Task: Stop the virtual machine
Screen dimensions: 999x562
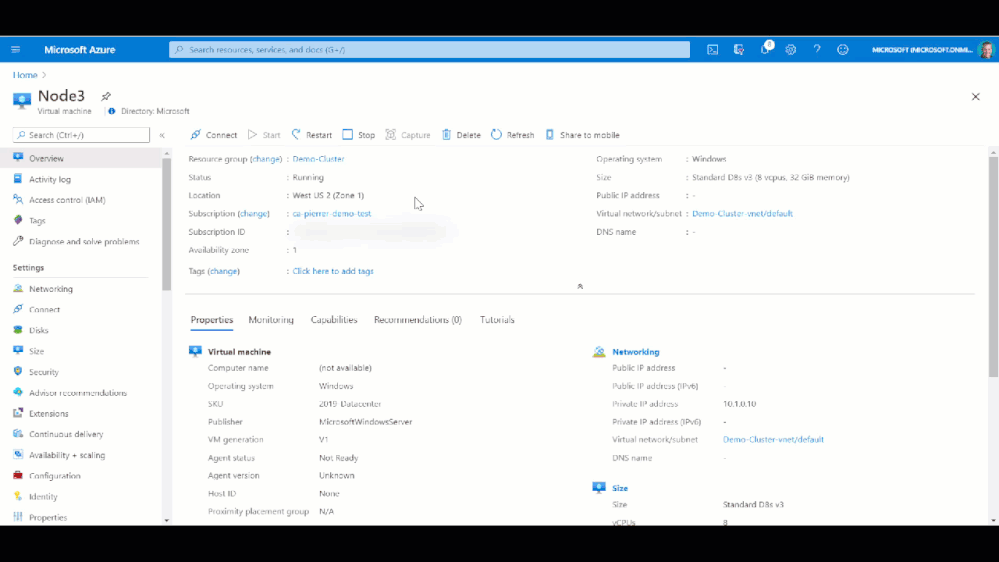Action: (x=359, y=134)
